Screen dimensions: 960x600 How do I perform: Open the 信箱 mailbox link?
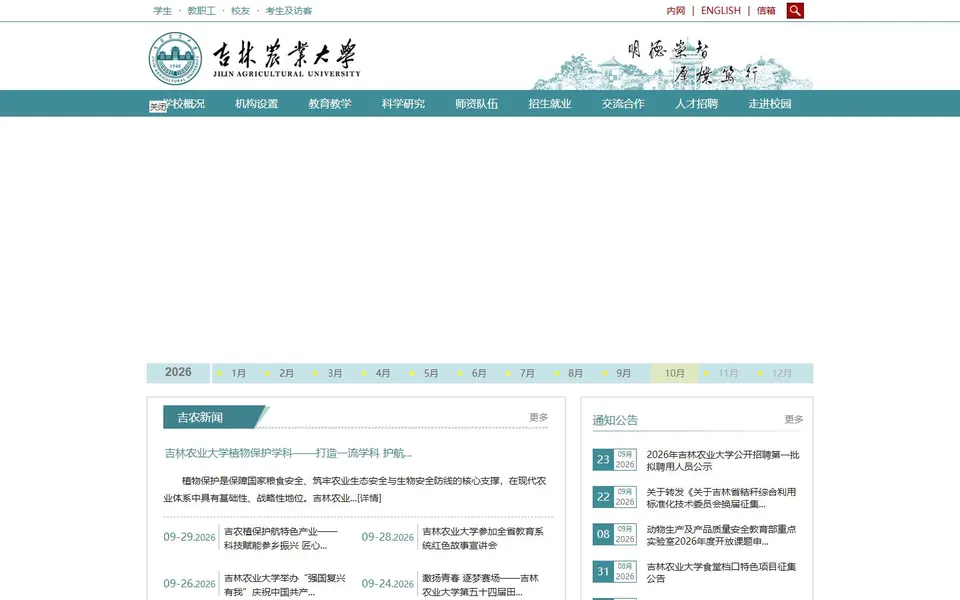[766, 10]
